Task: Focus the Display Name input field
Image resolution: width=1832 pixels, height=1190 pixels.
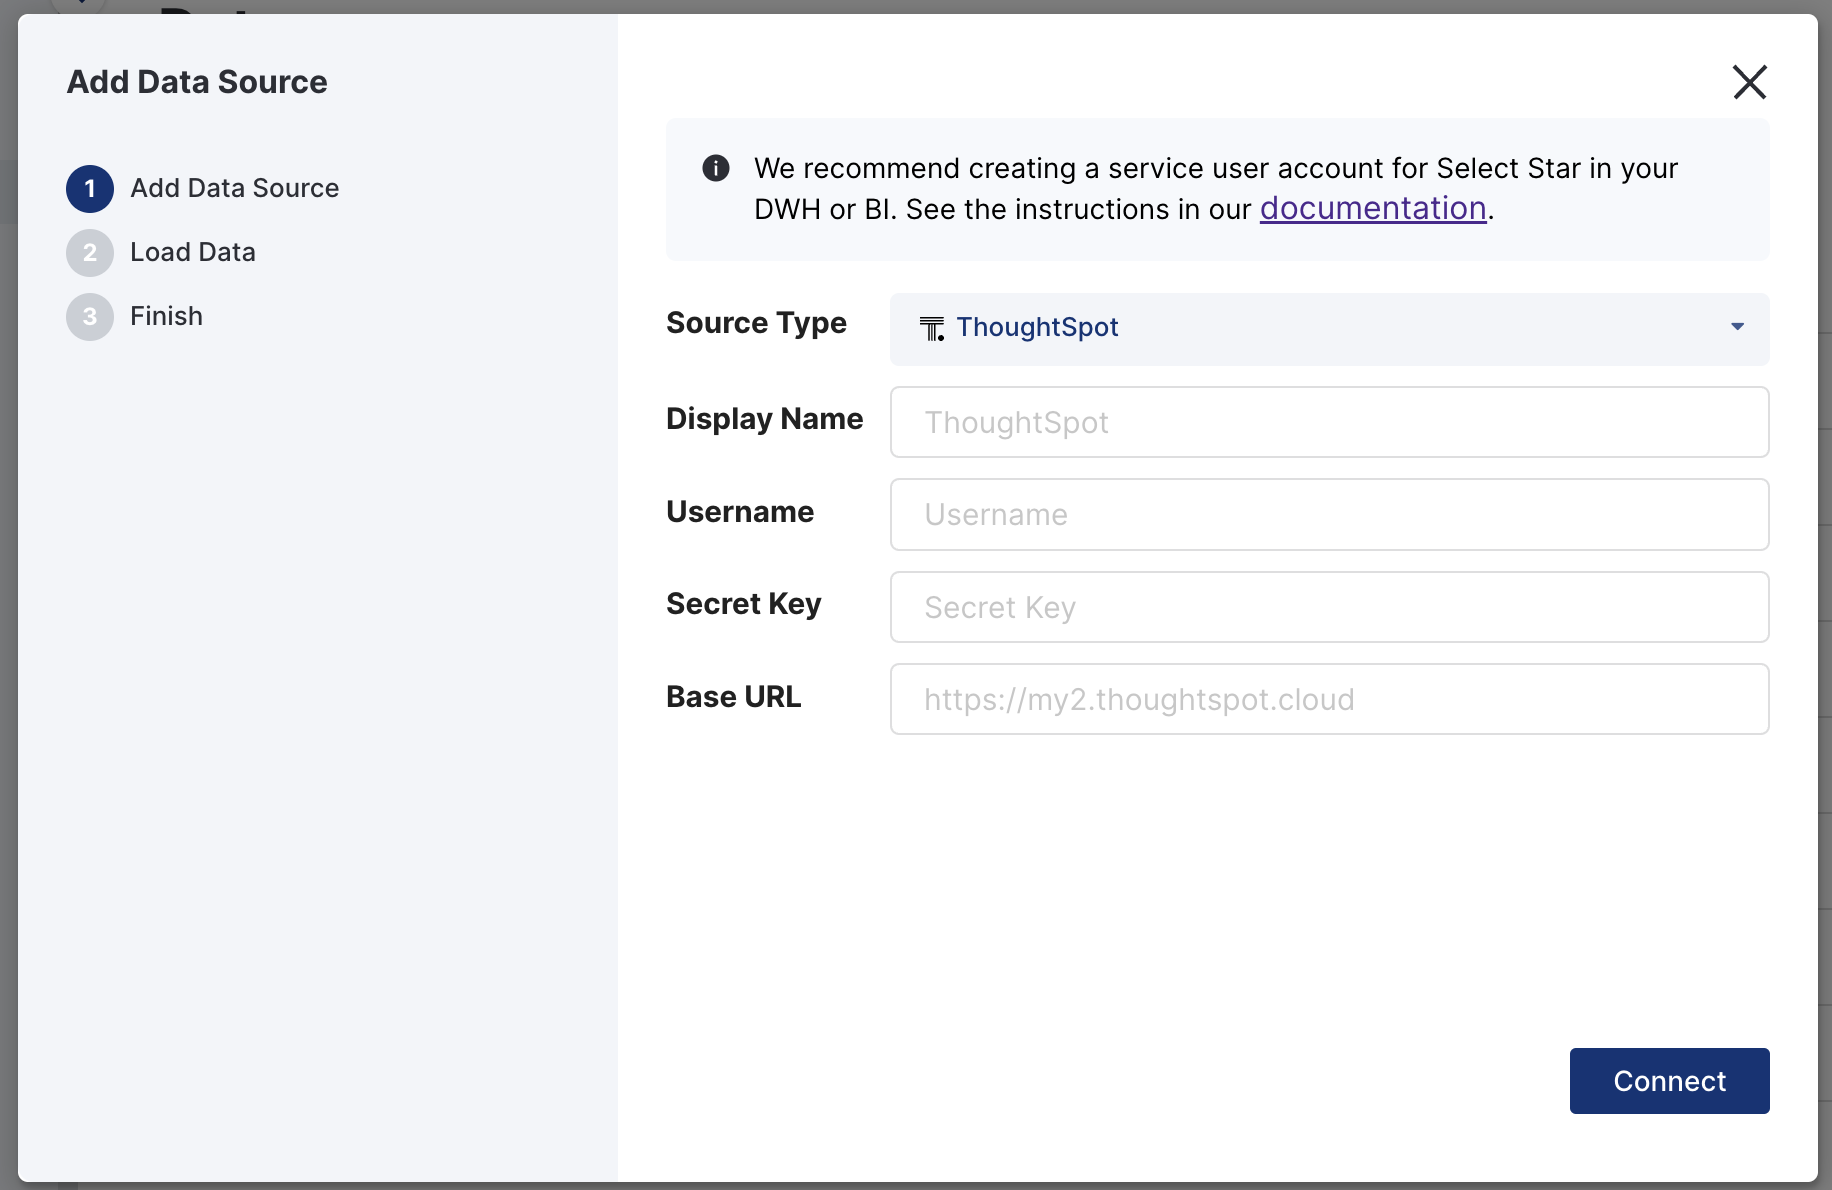Action: point(1329,422)
